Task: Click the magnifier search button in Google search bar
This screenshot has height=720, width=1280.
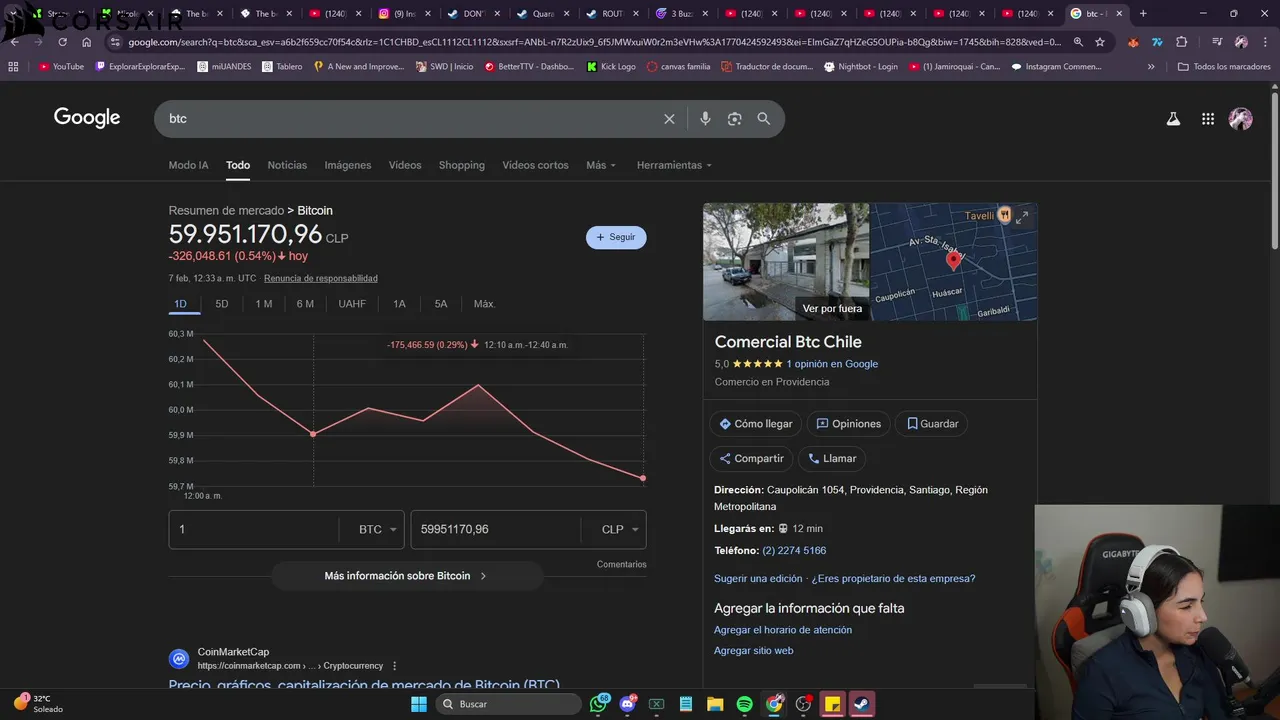Action: (764, 118)
